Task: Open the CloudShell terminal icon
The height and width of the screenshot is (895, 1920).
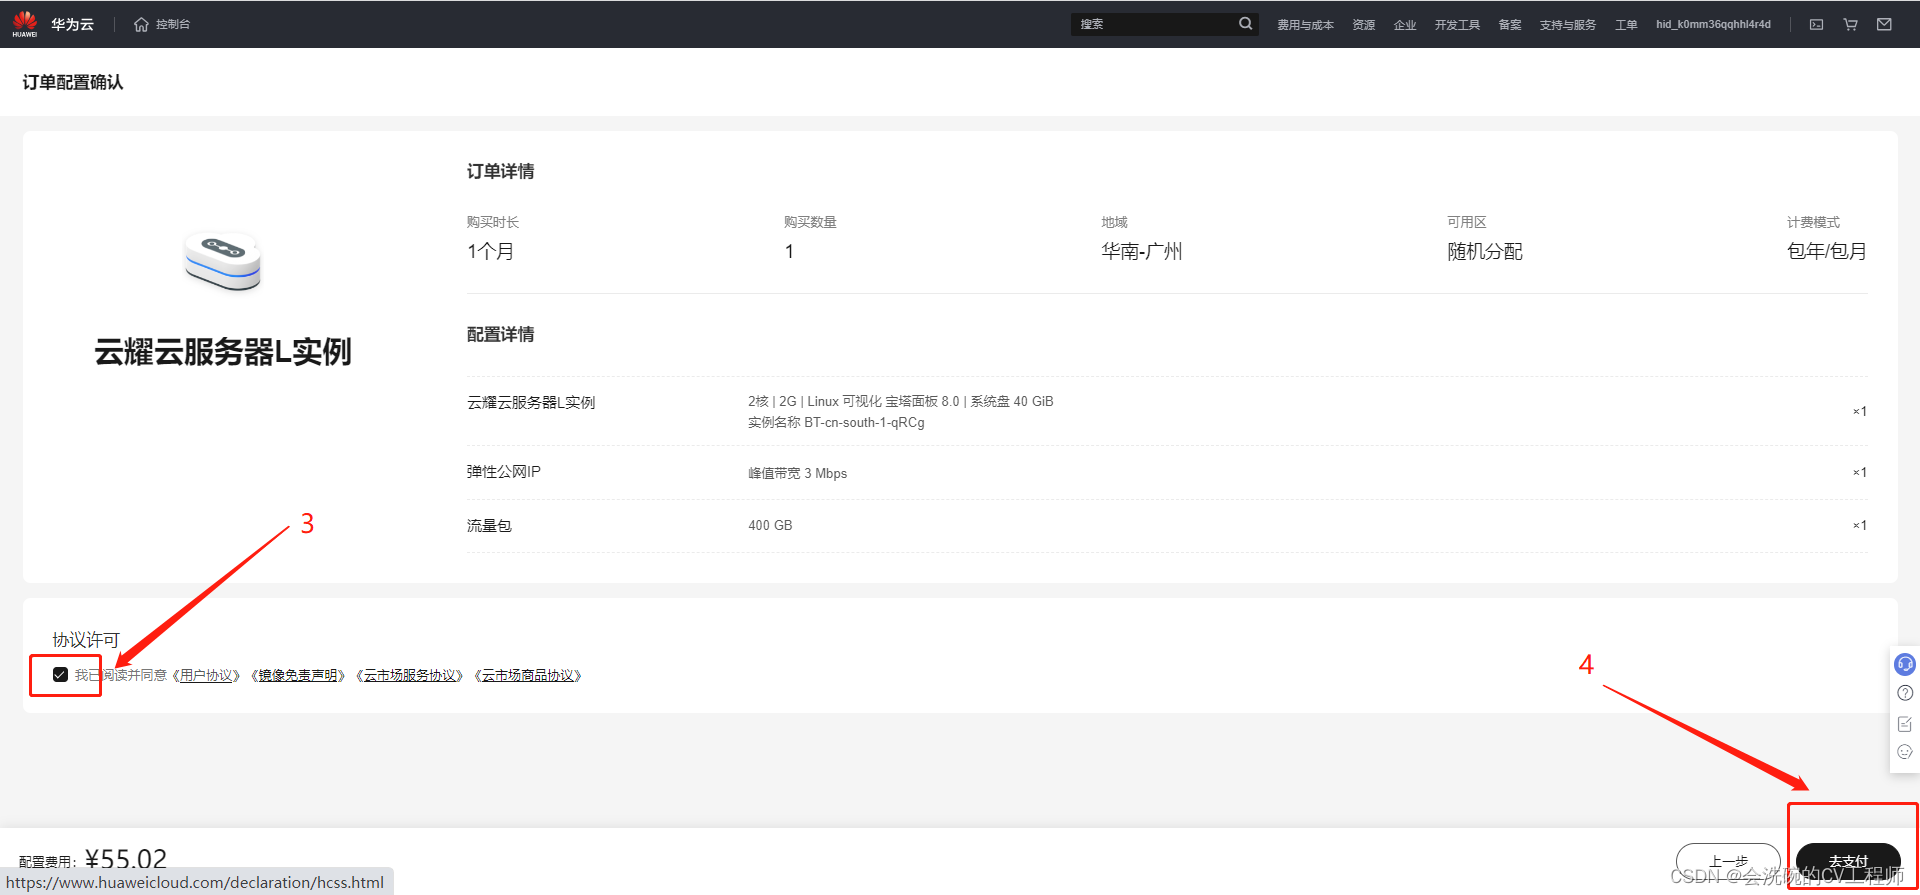Action: [1816, 24]
